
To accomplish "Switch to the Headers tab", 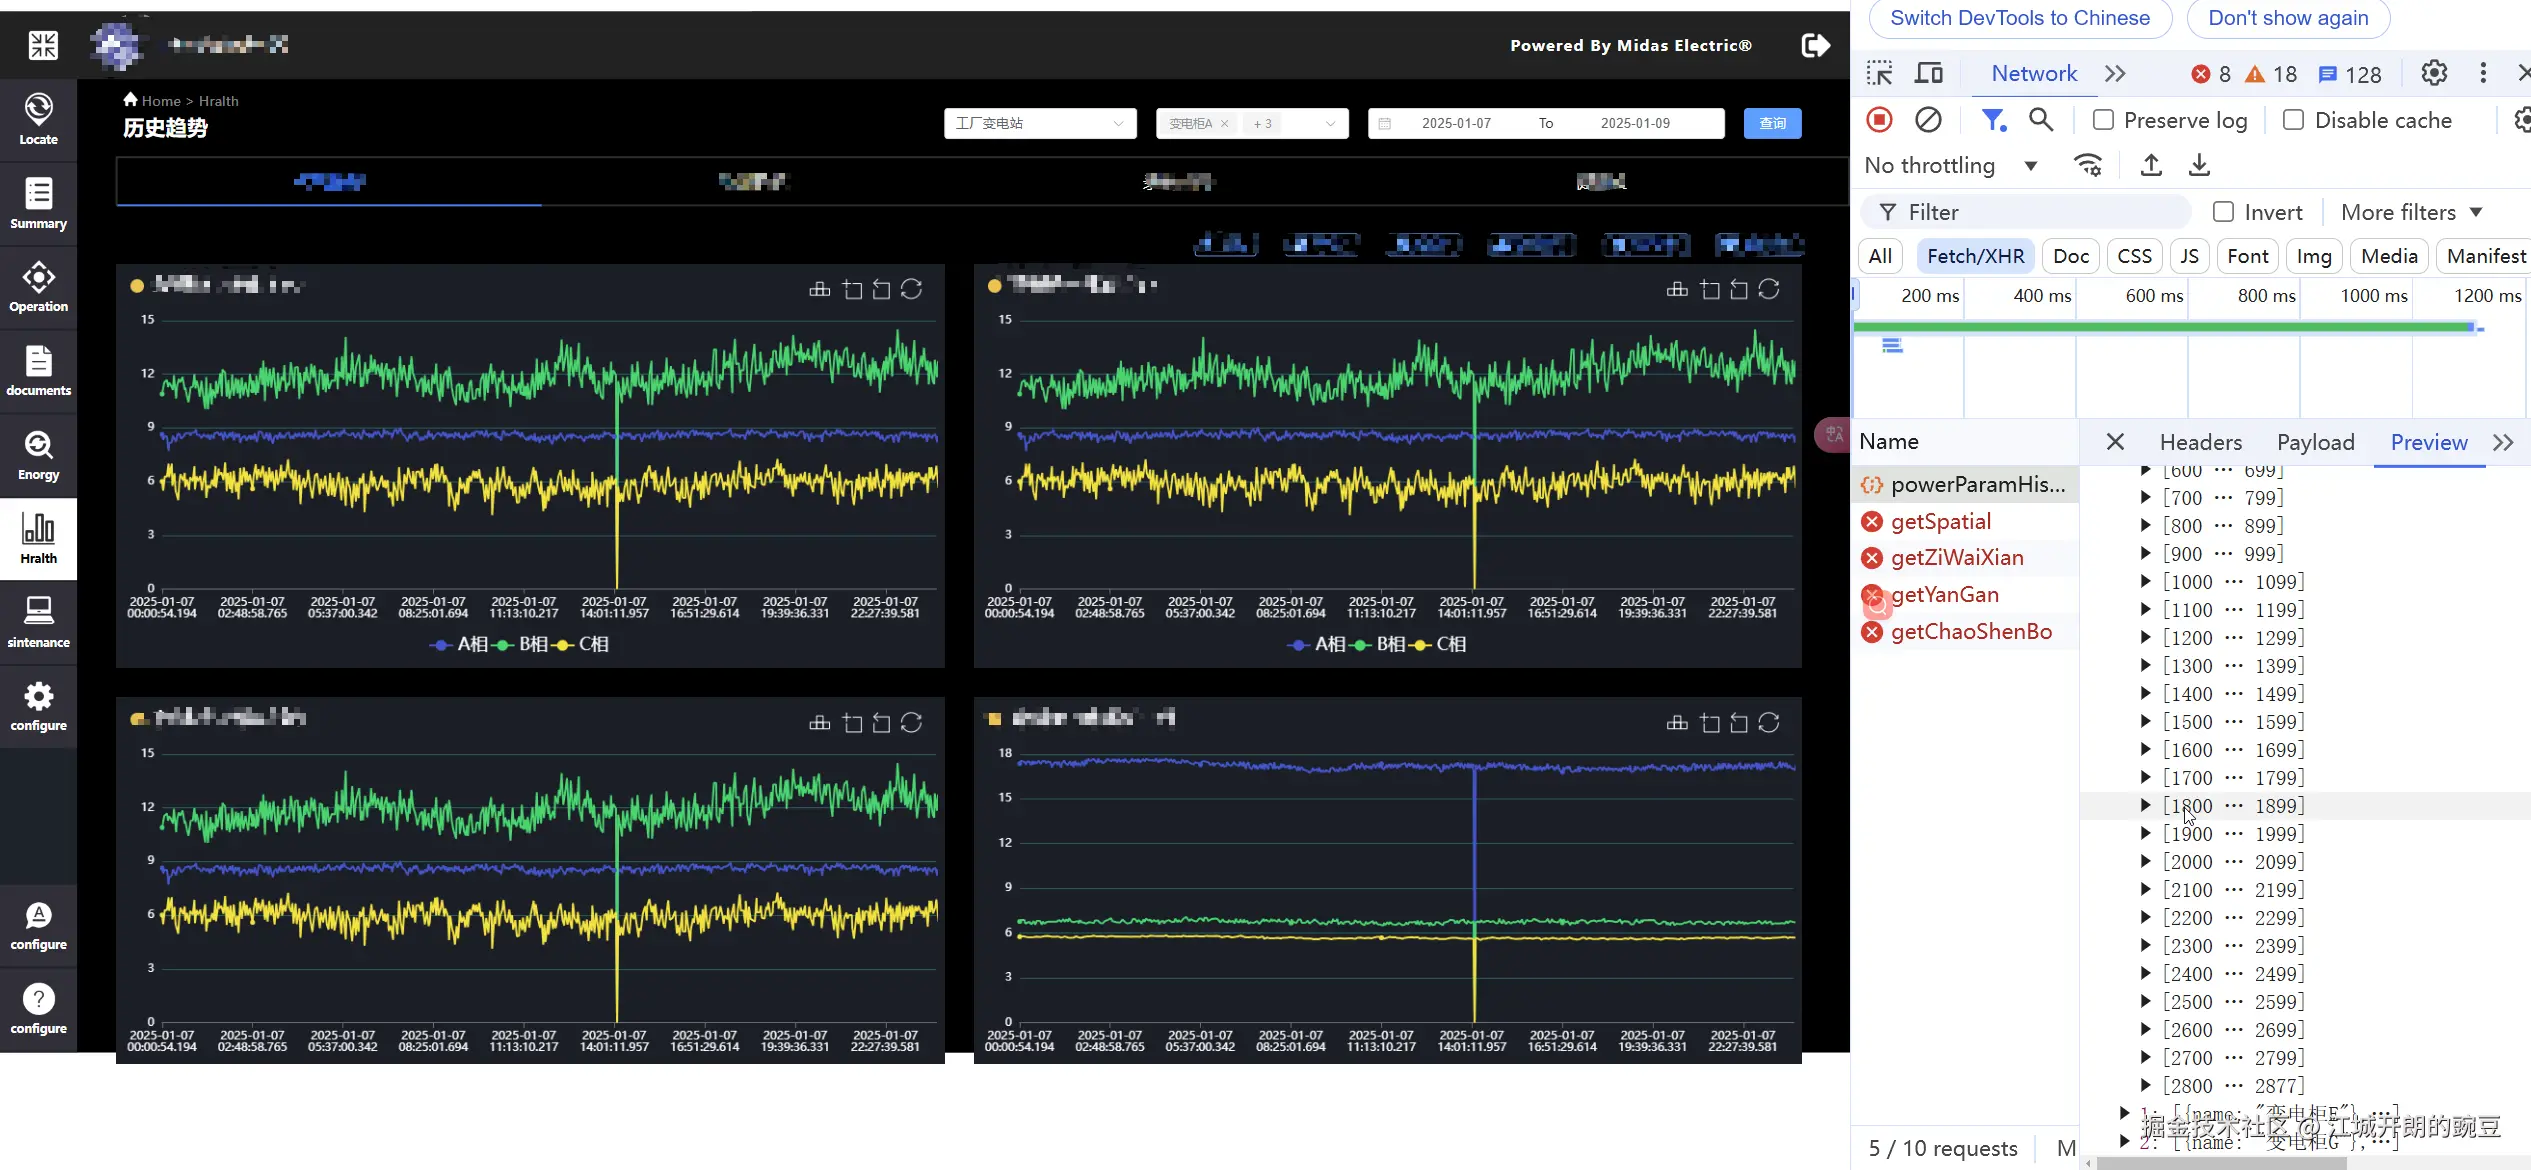I will pos(2200,442).
